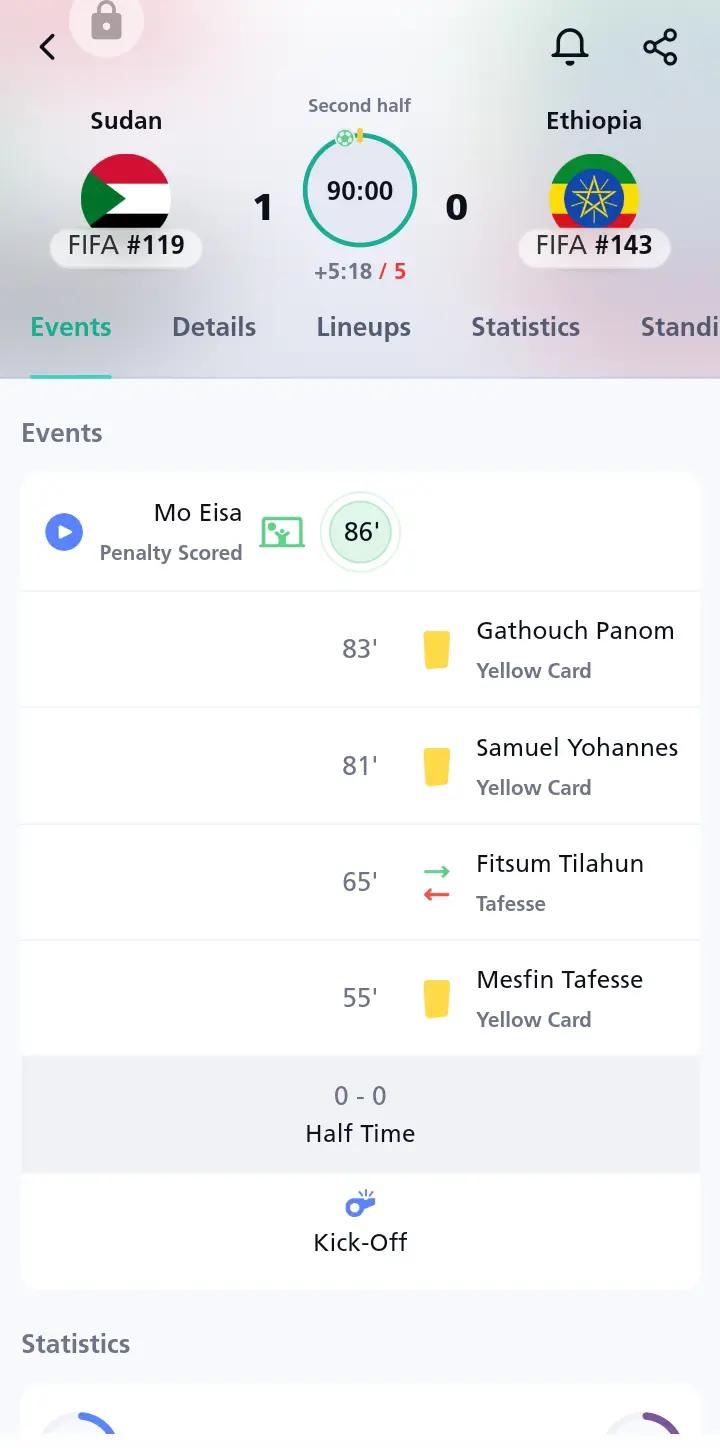Tap the Kick-Off whistle icon
720x1448 pixels.
(360, 1203)
